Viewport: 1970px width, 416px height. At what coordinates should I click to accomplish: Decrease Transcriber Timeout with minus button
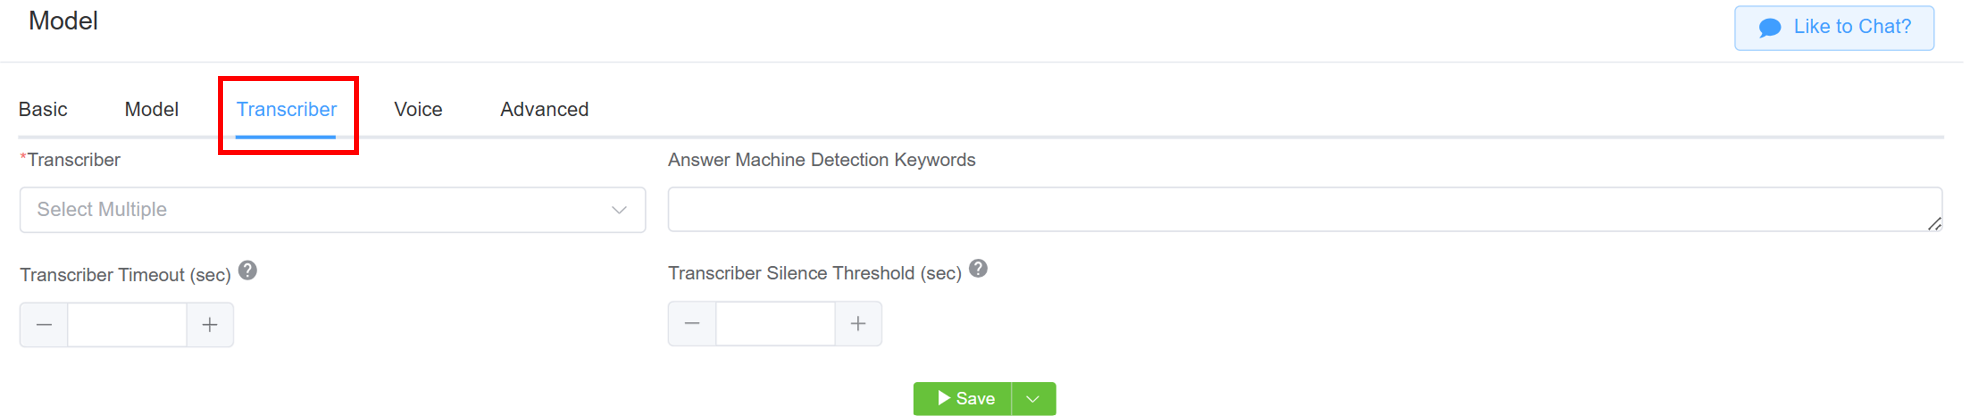(x=44, y=325)
